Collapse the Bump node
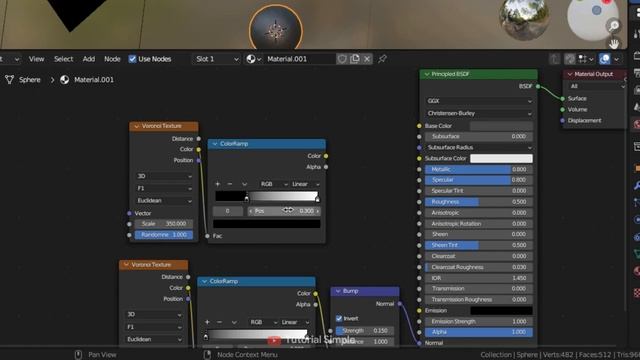 pyautogui.click(x=338, y=291)
